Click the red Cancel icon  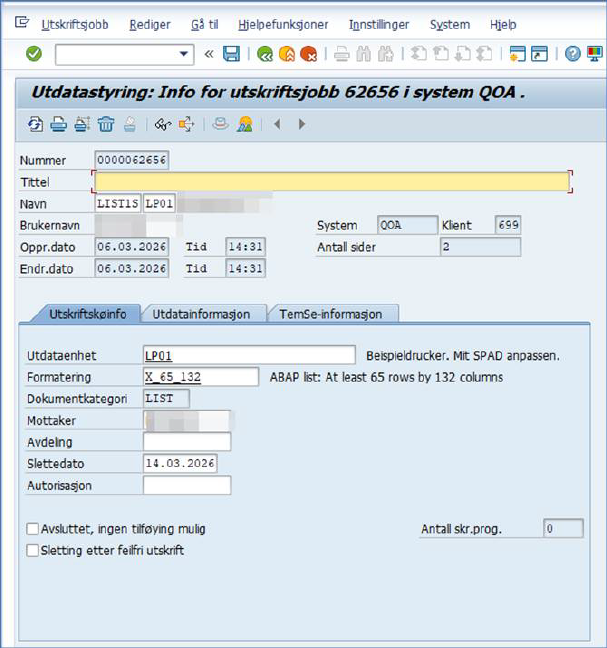tap(308, 54)
